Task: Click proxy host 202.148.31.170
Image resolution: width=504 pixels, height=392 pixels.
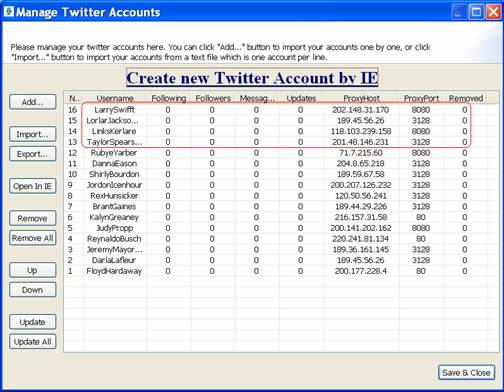Action: [x=360, y=110]
